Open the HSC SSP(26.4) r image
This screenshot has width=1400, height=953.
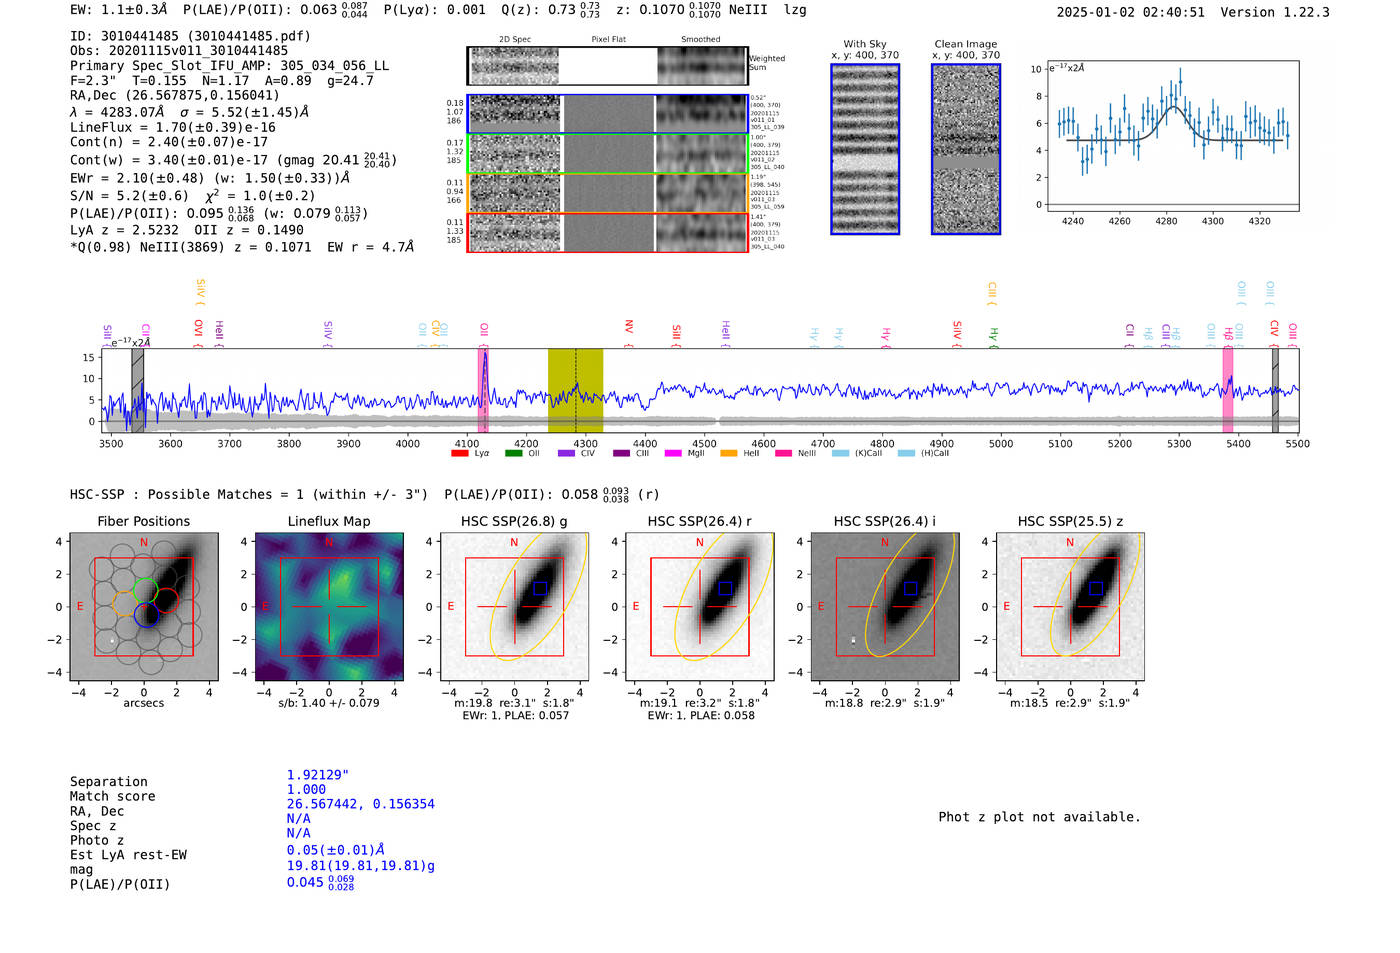click(700, 607)
